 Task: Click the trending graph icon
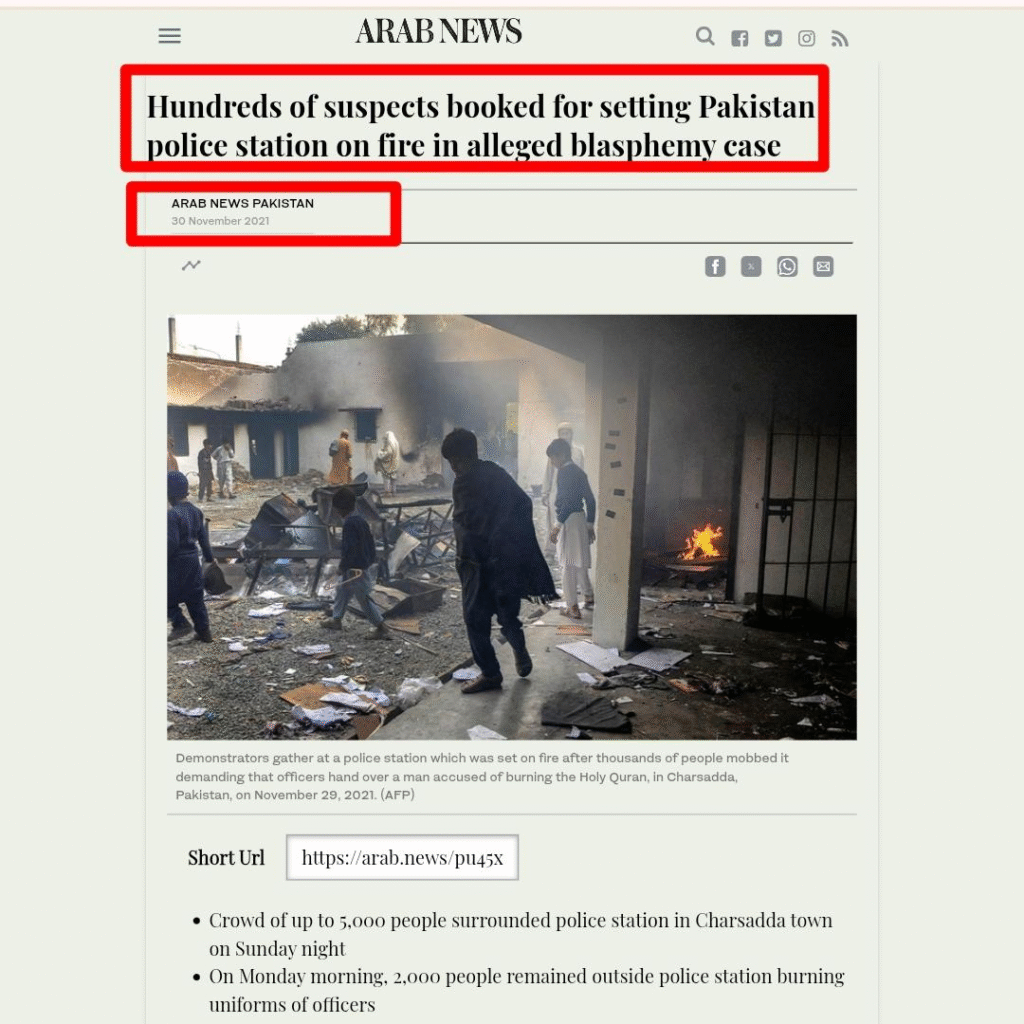191,265
